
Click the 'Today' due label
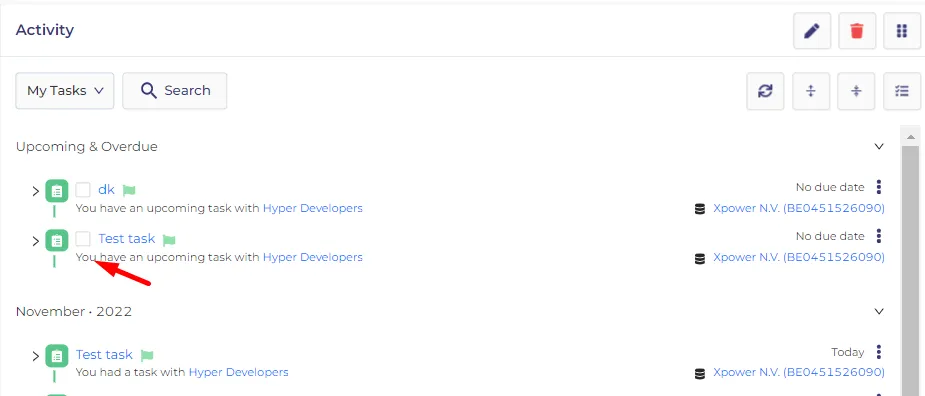pyautogui.click(x=848, y=352)
